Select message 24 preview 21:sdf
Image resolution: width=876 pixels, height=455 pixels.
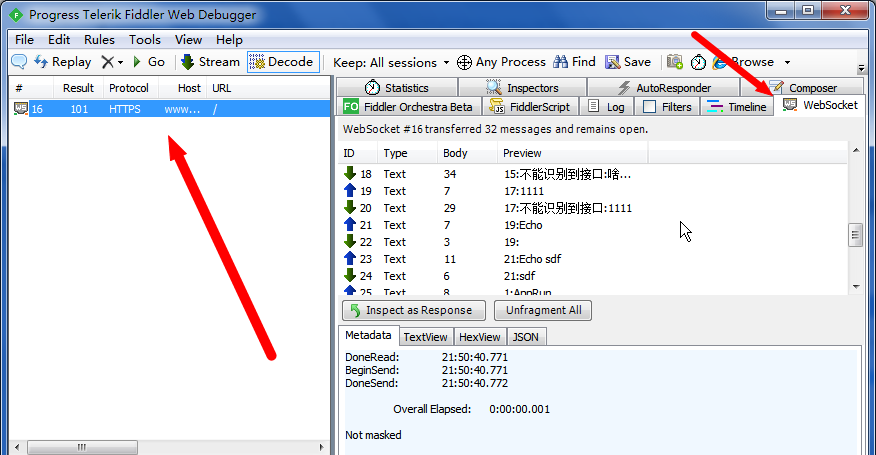(x=592, y=276)
